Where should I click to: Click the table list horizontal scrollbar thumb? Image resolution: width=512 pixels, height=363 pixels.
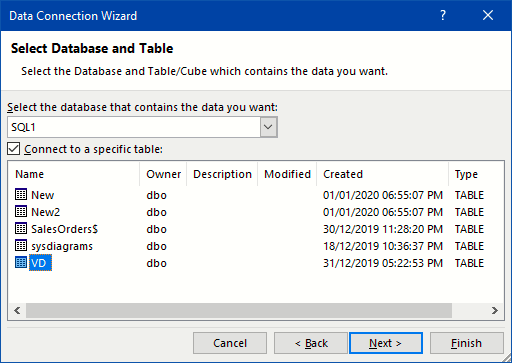(x=239, y=310)
